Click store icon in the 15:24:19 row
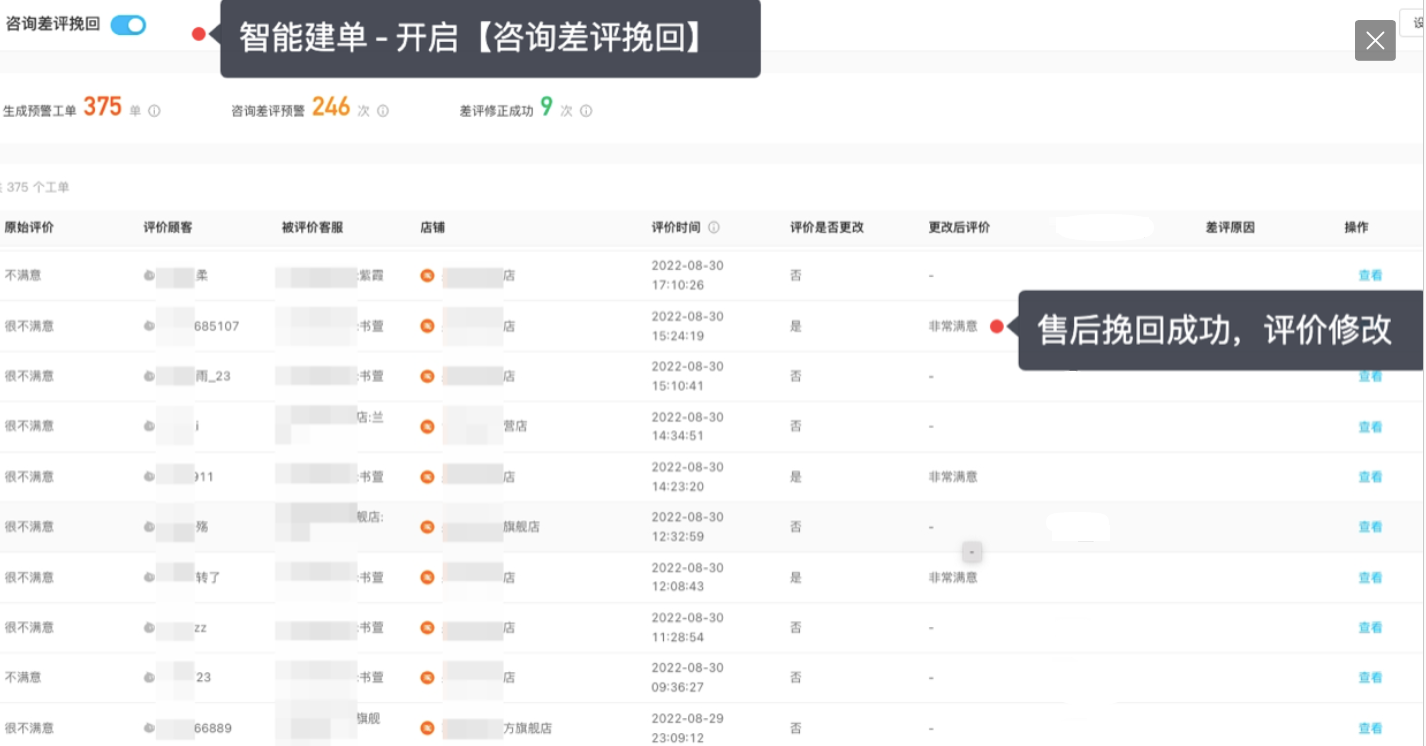Image resolution: width=1426 pixels, height=746 pixels. 427,326
